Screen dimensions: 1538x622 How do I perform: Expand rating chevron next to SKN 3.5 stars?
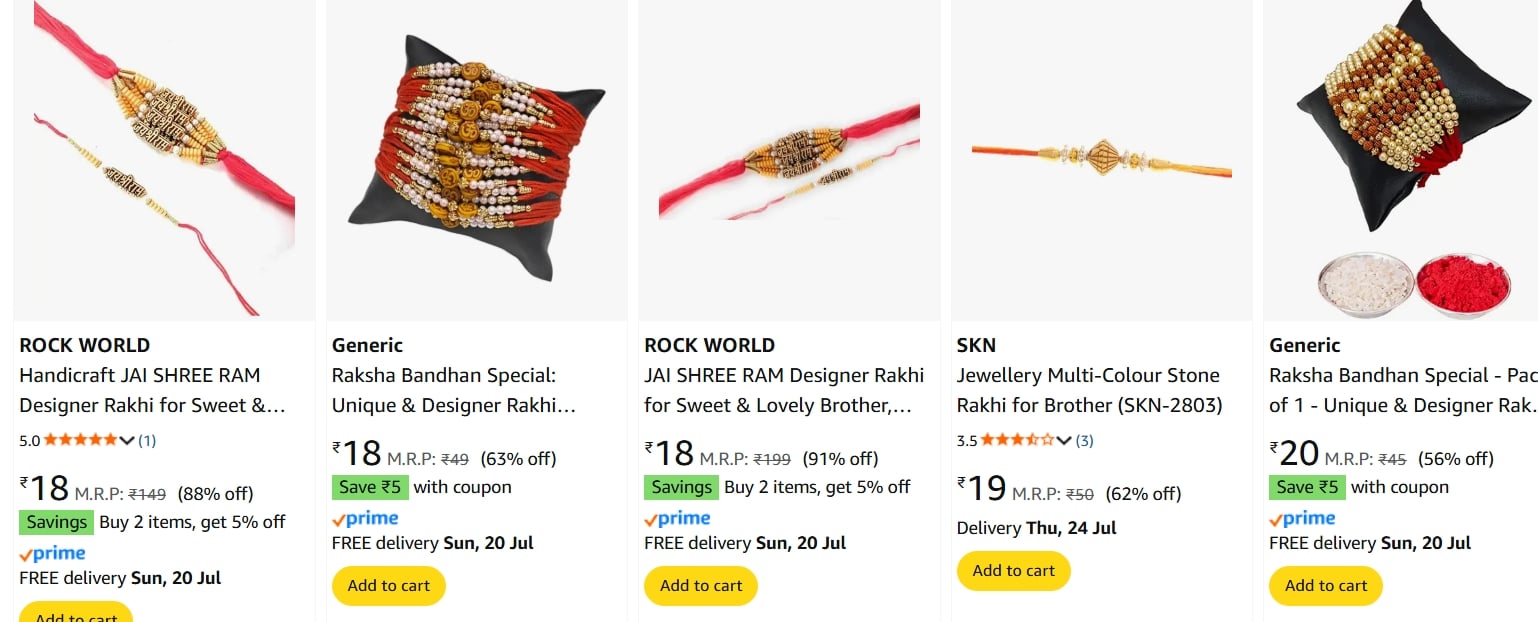click(1064, 440)
